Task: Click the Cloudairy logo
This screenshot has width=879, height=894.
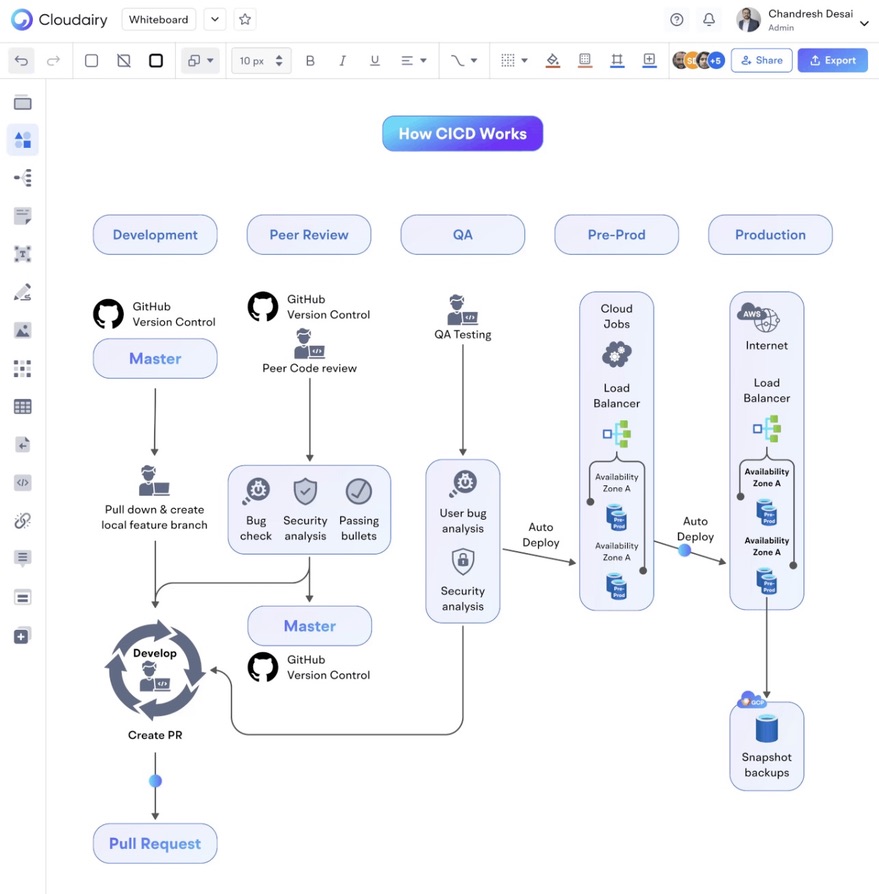Action: click(x=59, y=19)
